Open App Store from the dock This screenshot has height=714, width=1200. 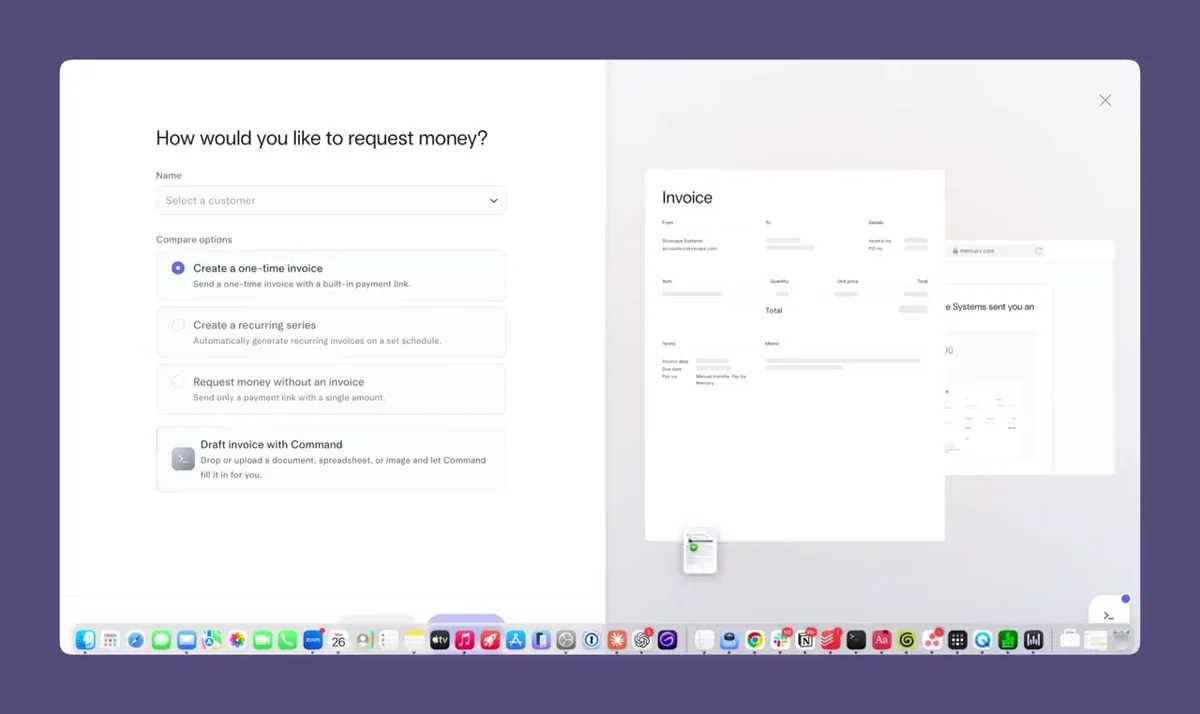point(516,640)
